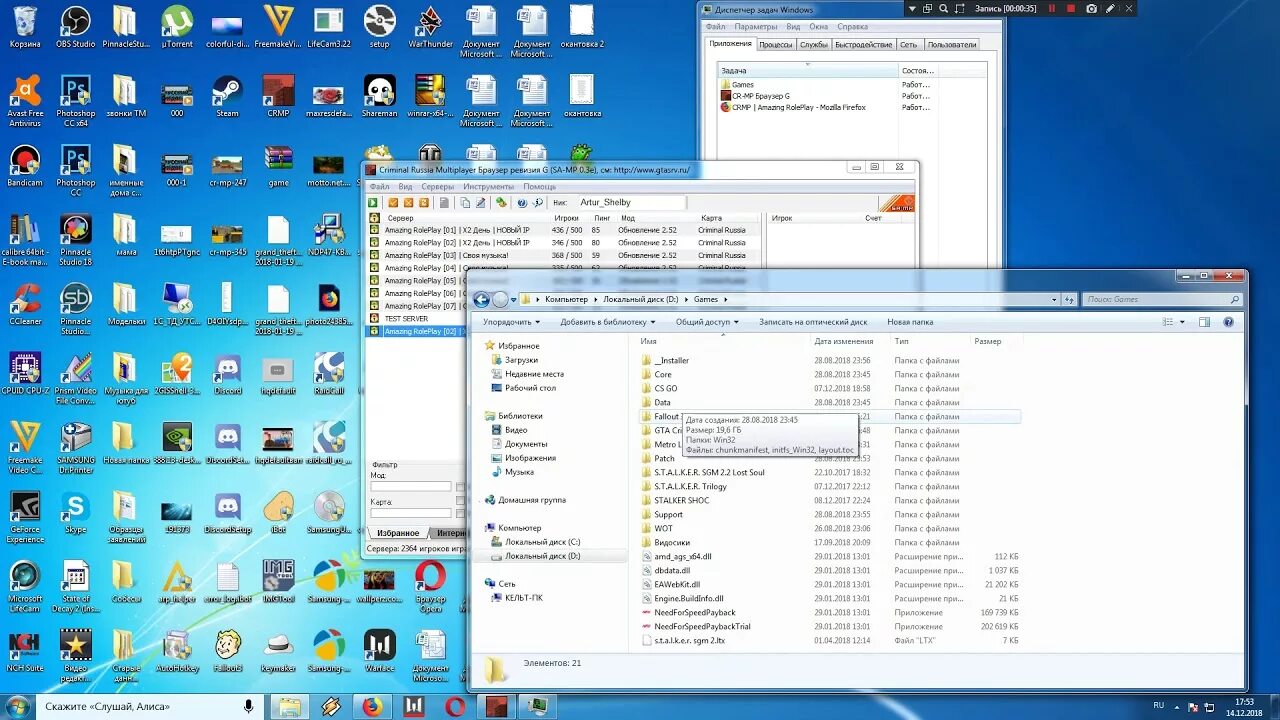Viewport: 1280px width, 720px height.
Task: Select the OBS Studio desktop icon
Action: point(76,27)
